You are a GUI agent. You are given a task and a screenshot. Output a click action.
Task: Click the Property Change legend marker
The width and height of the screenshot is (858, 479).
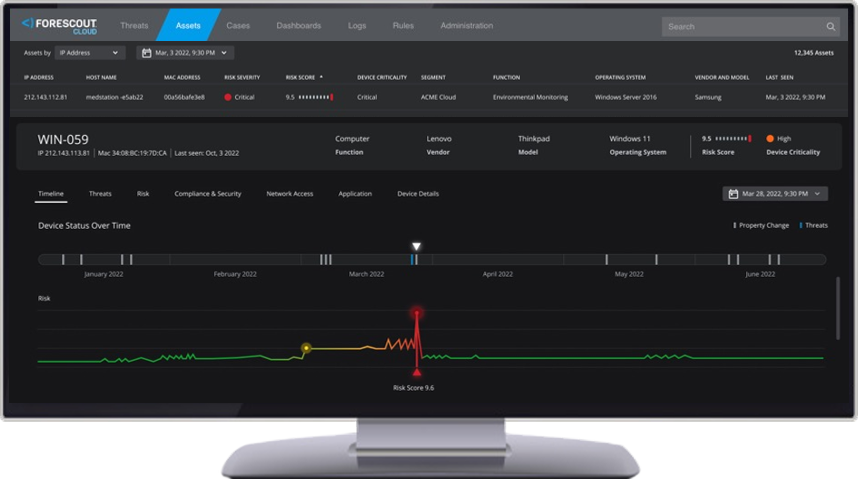tap(734, 225)
